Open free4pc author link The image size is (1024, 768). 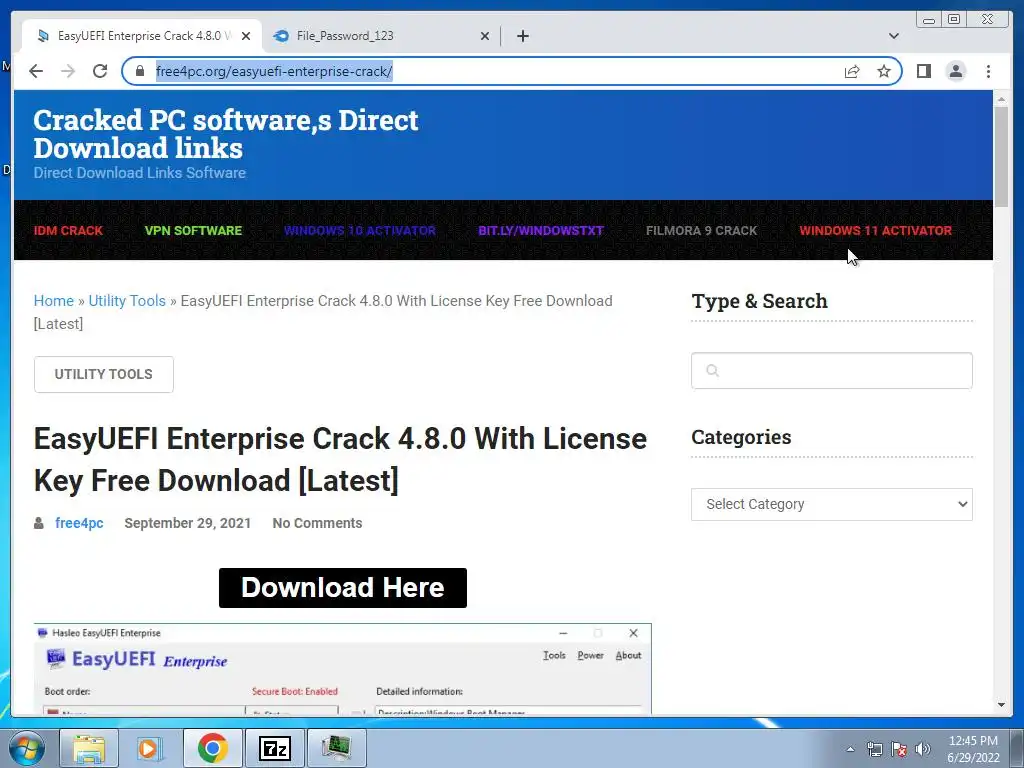tap(79, 523)
